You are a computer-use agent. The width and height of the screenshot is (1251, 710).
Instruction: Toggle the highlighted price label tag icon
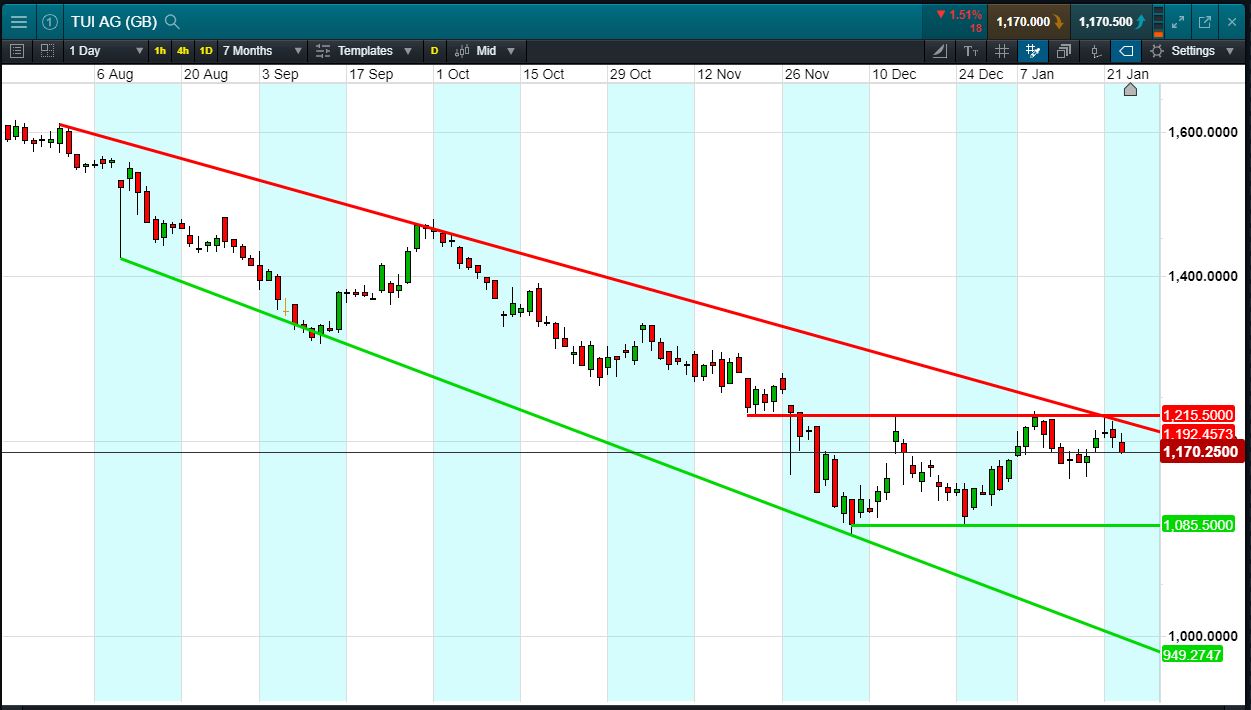[x=1127, y=51]
